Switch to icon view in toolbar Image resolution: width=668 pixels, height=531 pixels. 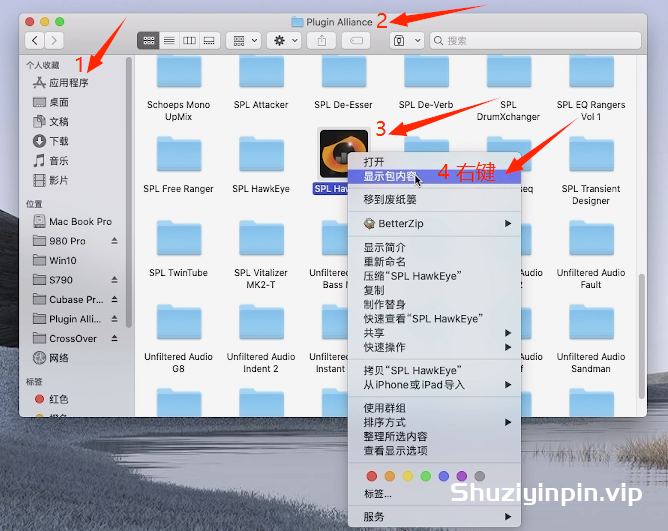(x=148, y=40)
